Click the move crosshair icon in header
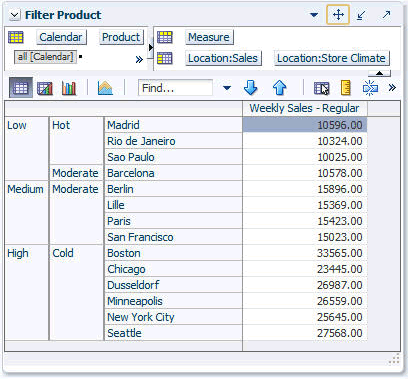This screenshot has width=408, height=379. pos(338,15)
